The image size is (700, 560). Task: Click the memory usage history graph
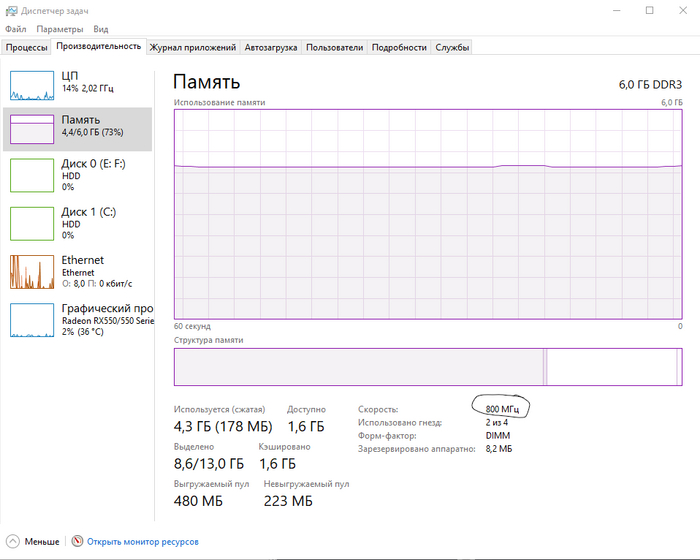point(428,214)
